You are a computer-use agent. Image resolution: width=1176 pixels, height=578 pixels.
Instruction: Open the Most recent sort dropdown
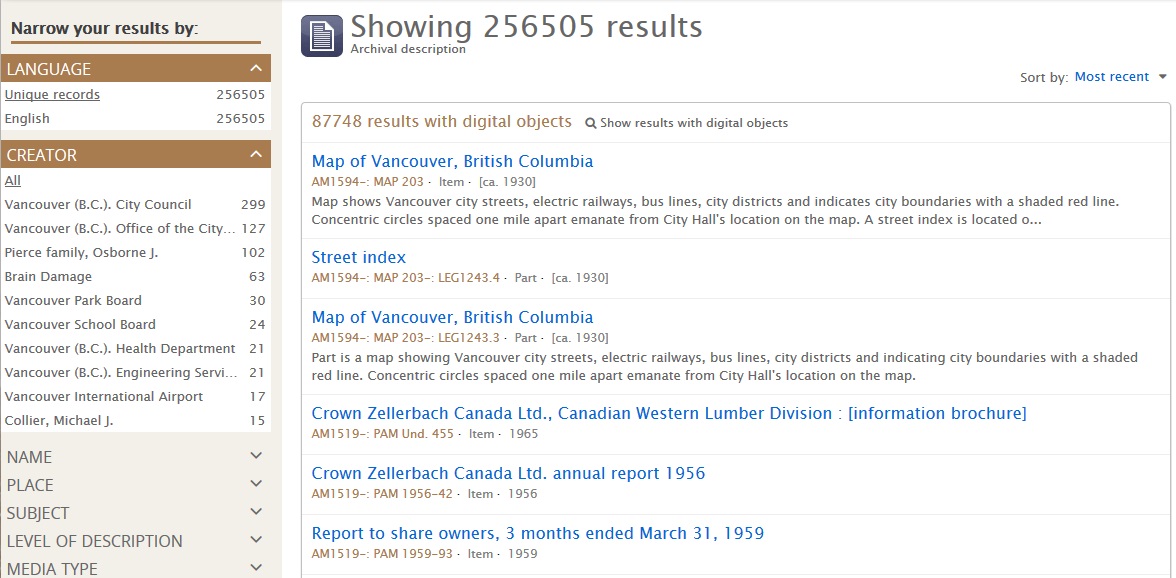tap(1120, 76)
